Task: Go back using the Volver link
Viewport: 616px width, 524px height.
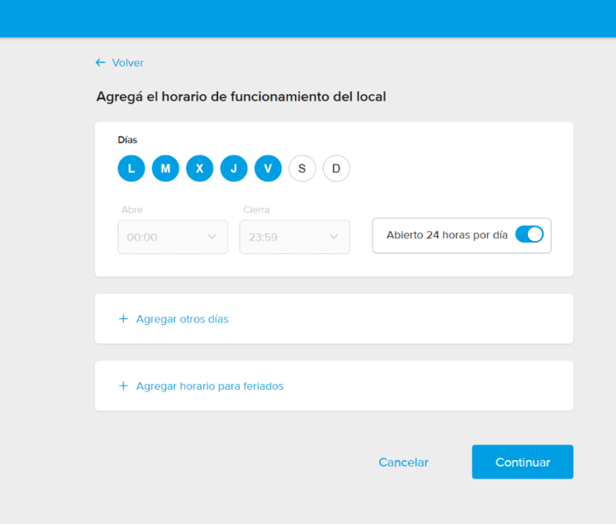Action: [x=128, y=63]
